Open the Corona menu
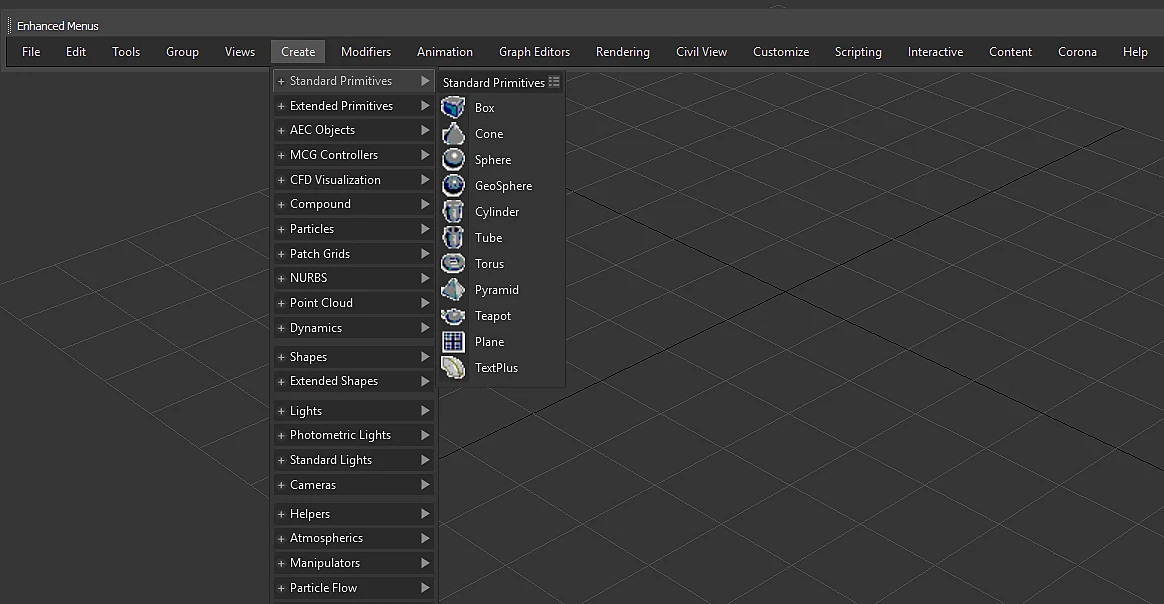The height and width of the screenshot is (604, 1164). 1077,52
